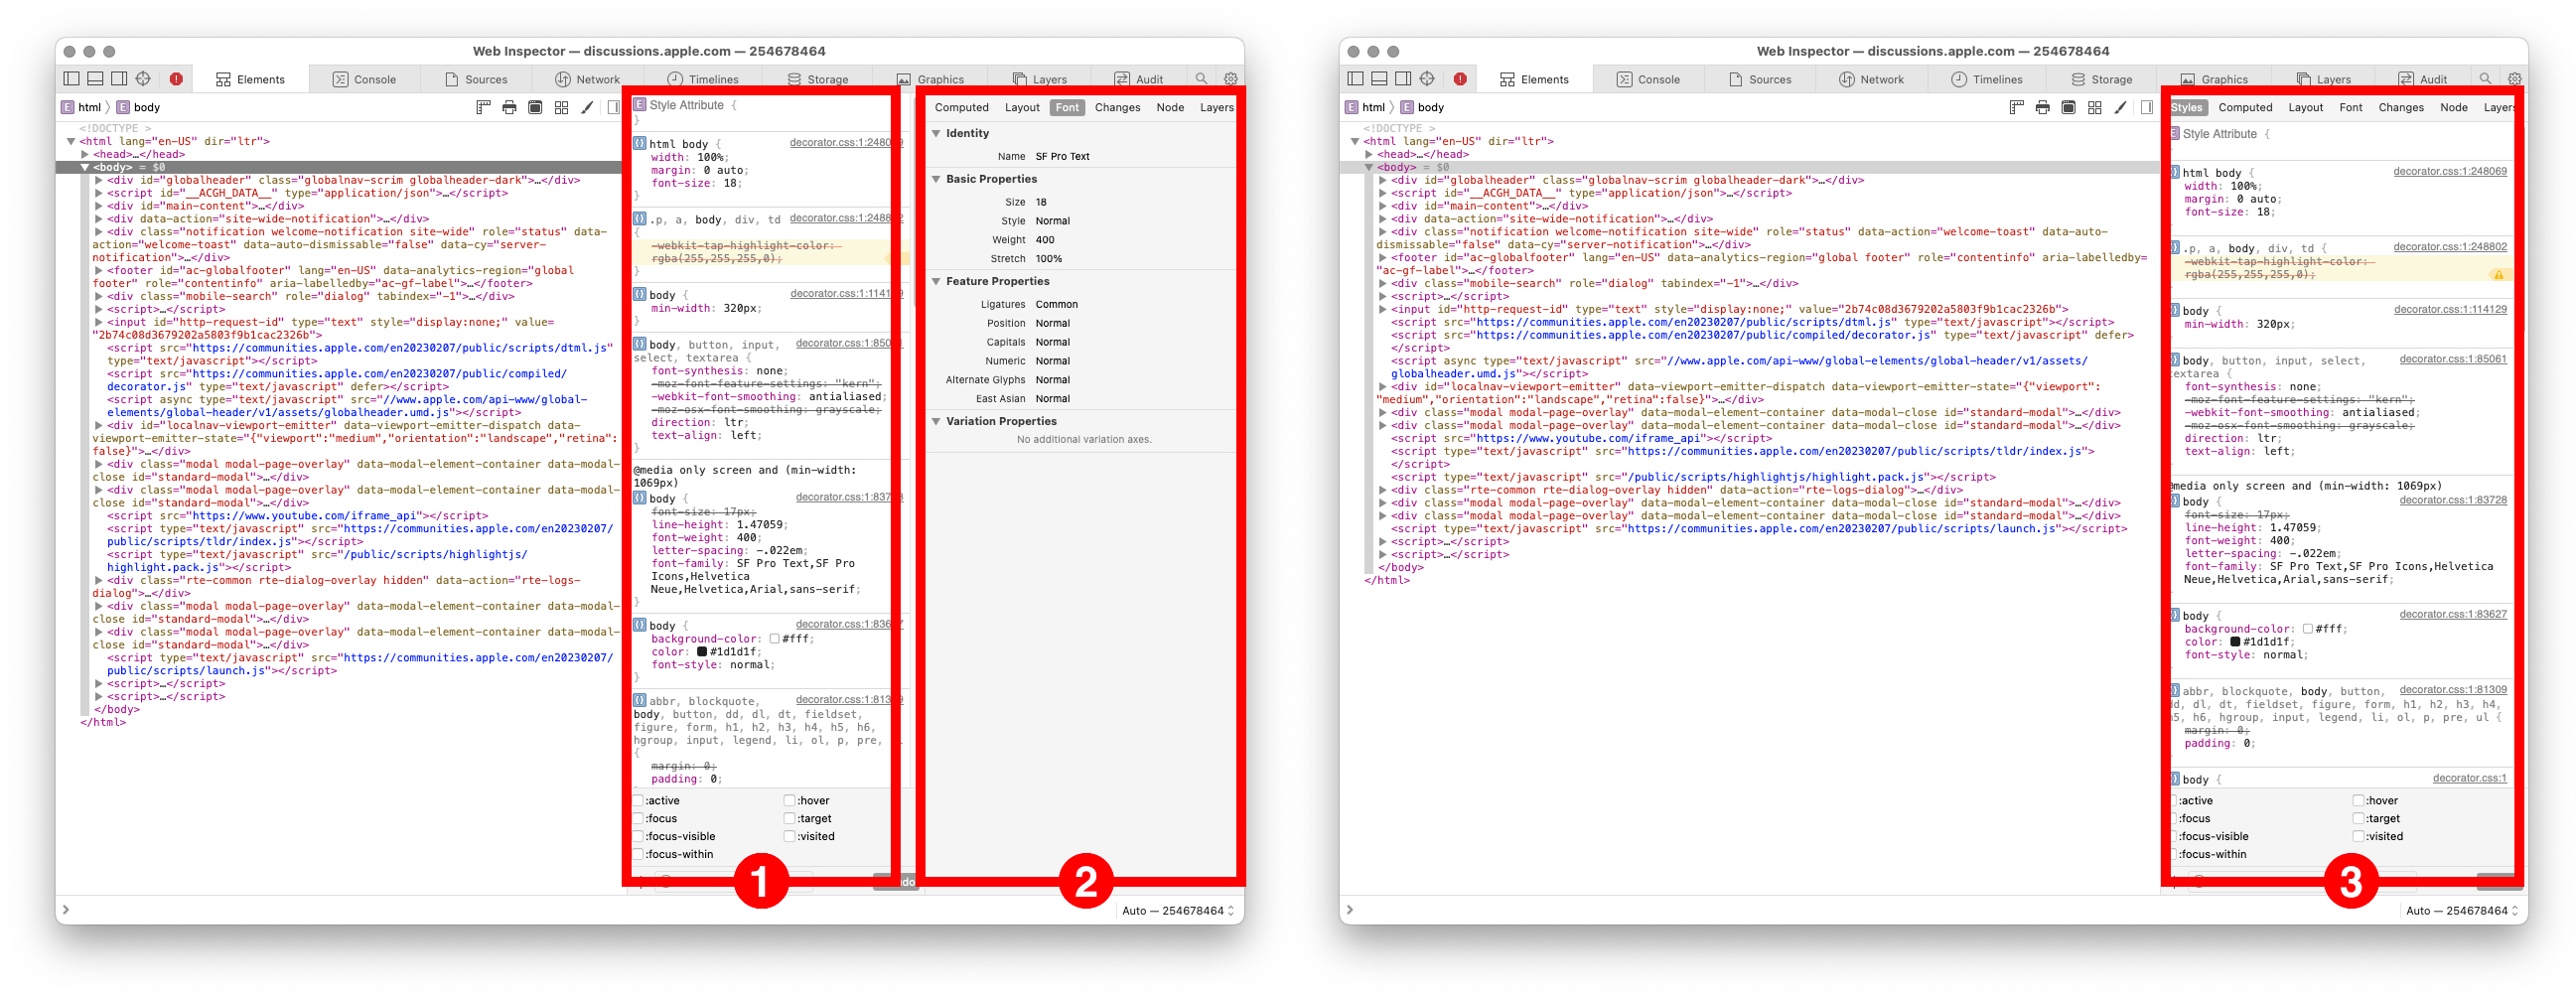In left inspector, toggle the :active checkbox
The image size is (2576, 998).
638,800
